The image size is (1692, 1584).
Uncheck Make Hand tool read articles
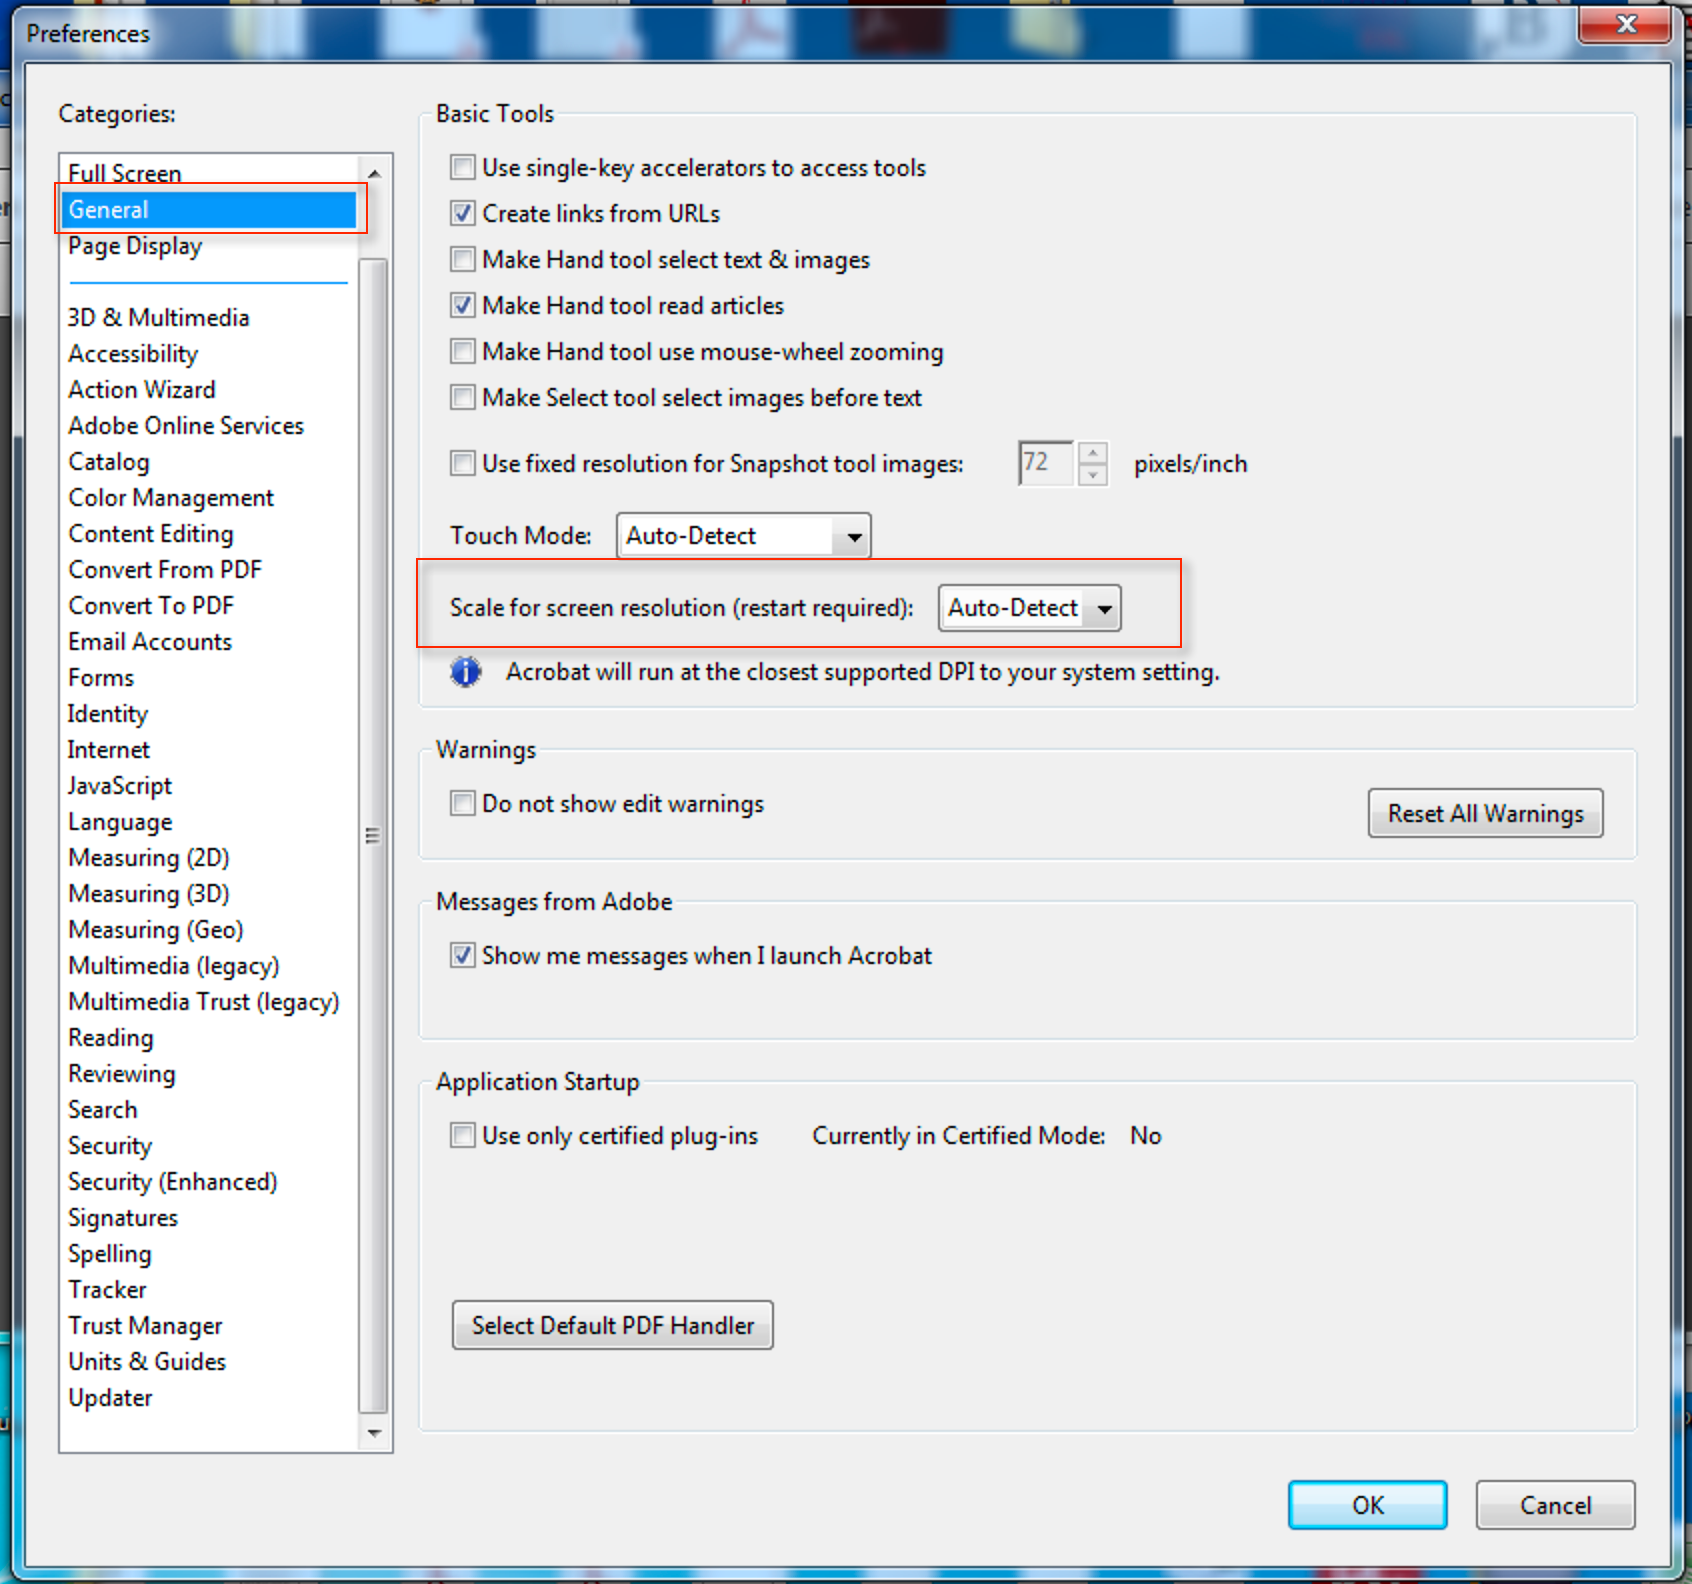click(461, 305)
